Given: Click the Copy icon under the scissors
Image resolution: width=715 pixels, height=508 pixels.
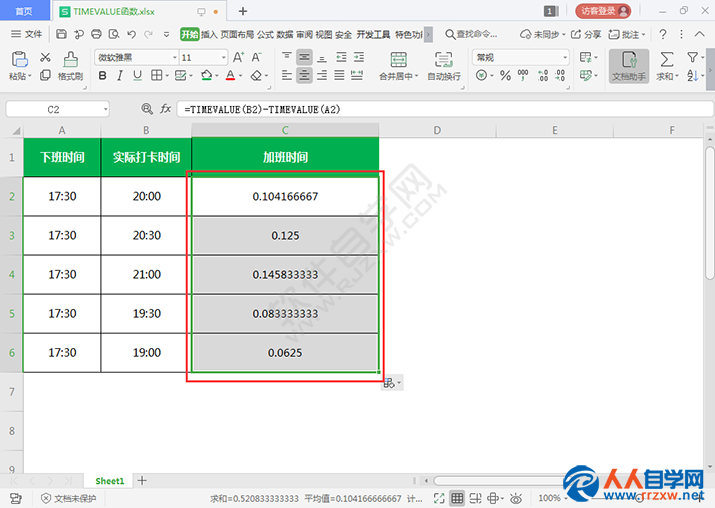Looking at the screenshot, I should point(45,75).
